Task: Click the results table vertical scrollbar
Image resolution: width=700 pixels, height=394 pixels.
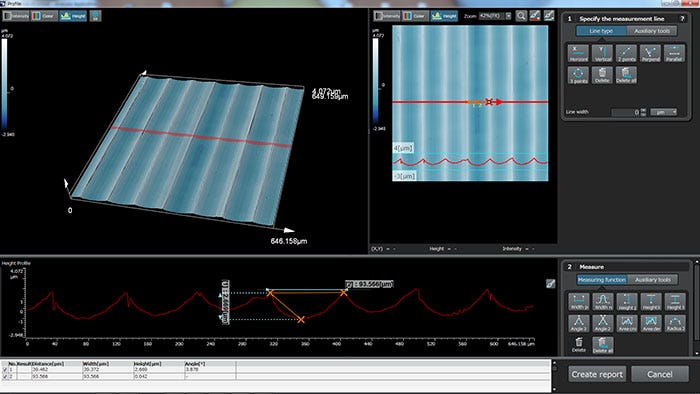Action: tap(554, 376)
